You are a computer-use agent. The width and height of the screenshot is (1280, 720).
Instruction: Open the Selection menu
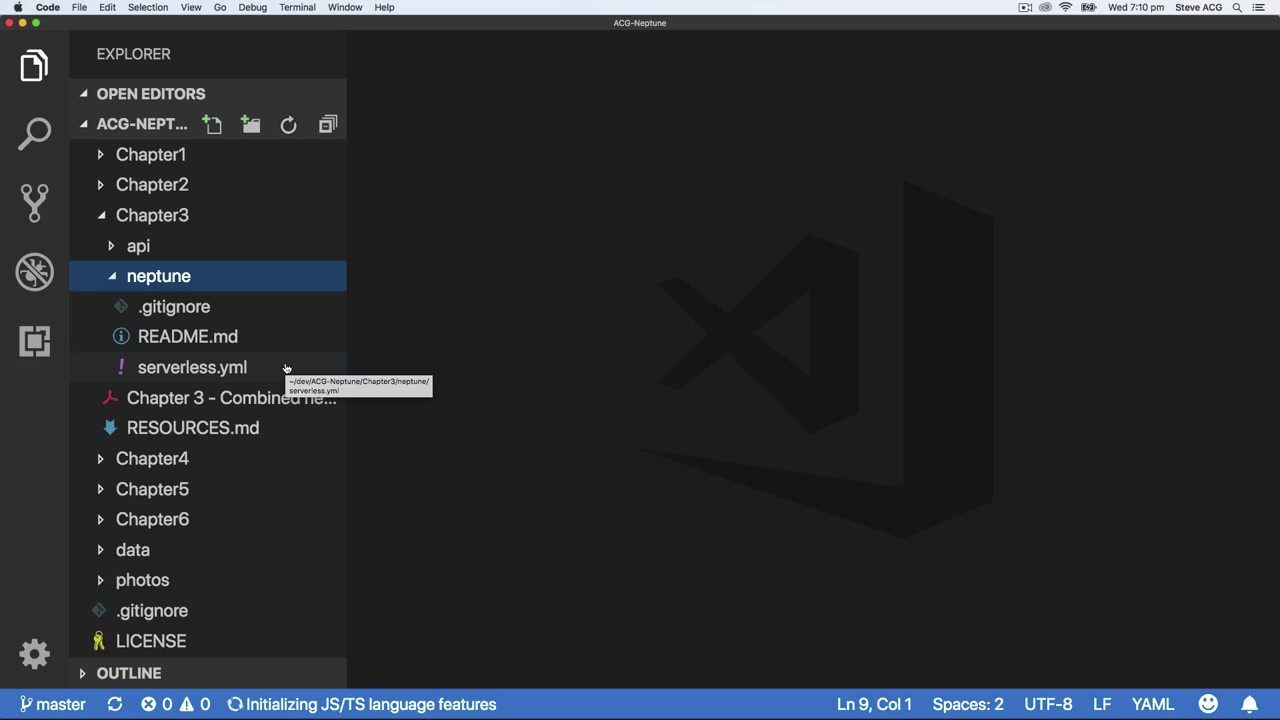[148, 7]
